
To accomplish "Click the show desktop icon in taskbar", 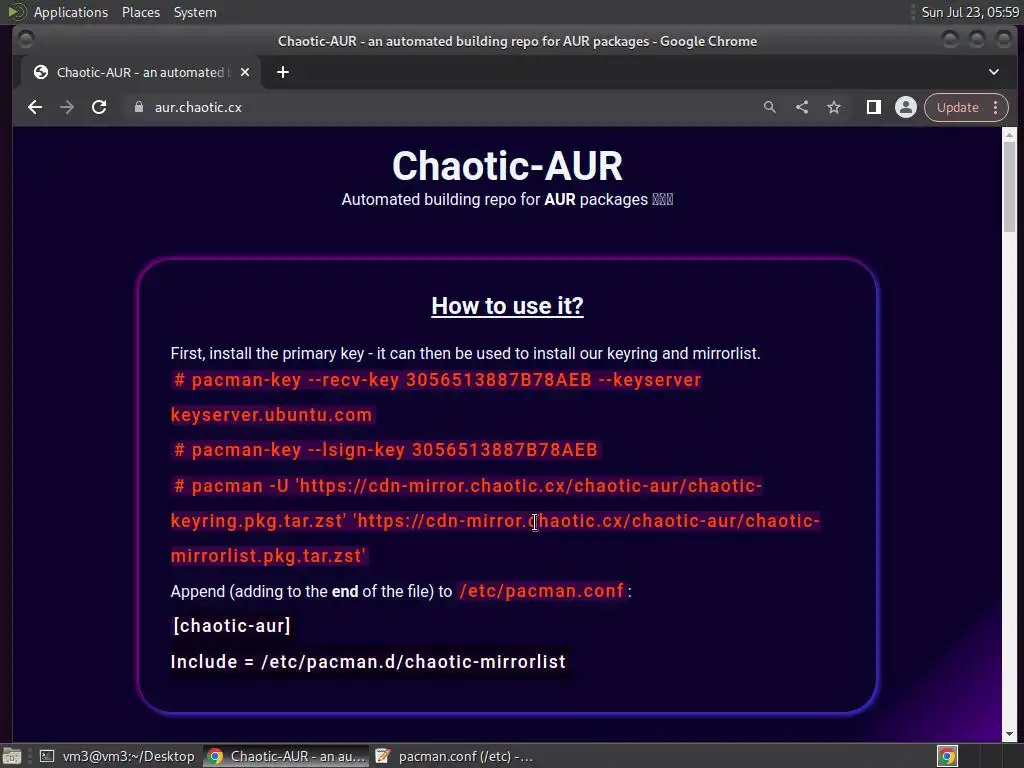I will (12, 756).
